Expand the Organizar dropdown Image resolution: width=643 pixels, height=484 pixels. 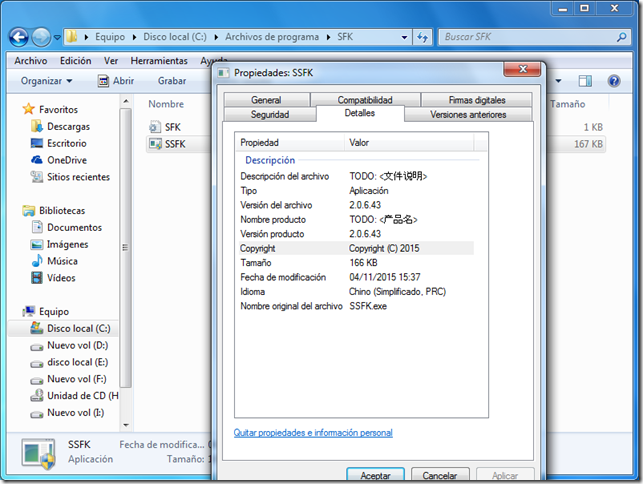(46, 81)
